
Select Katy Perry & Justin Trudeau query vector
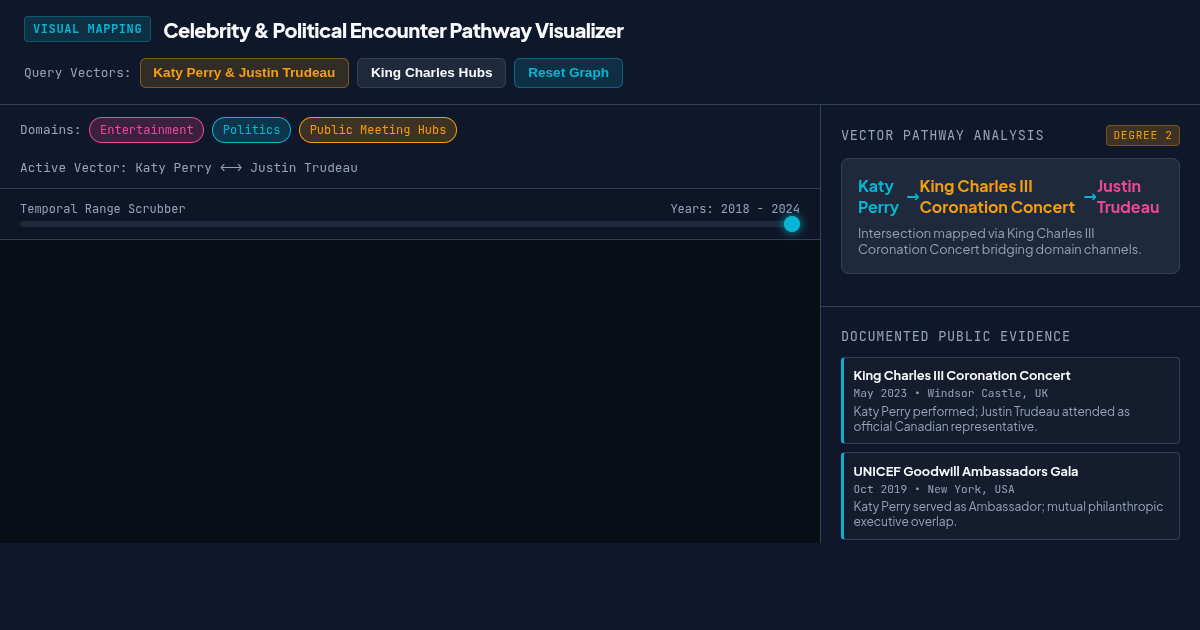244,73
